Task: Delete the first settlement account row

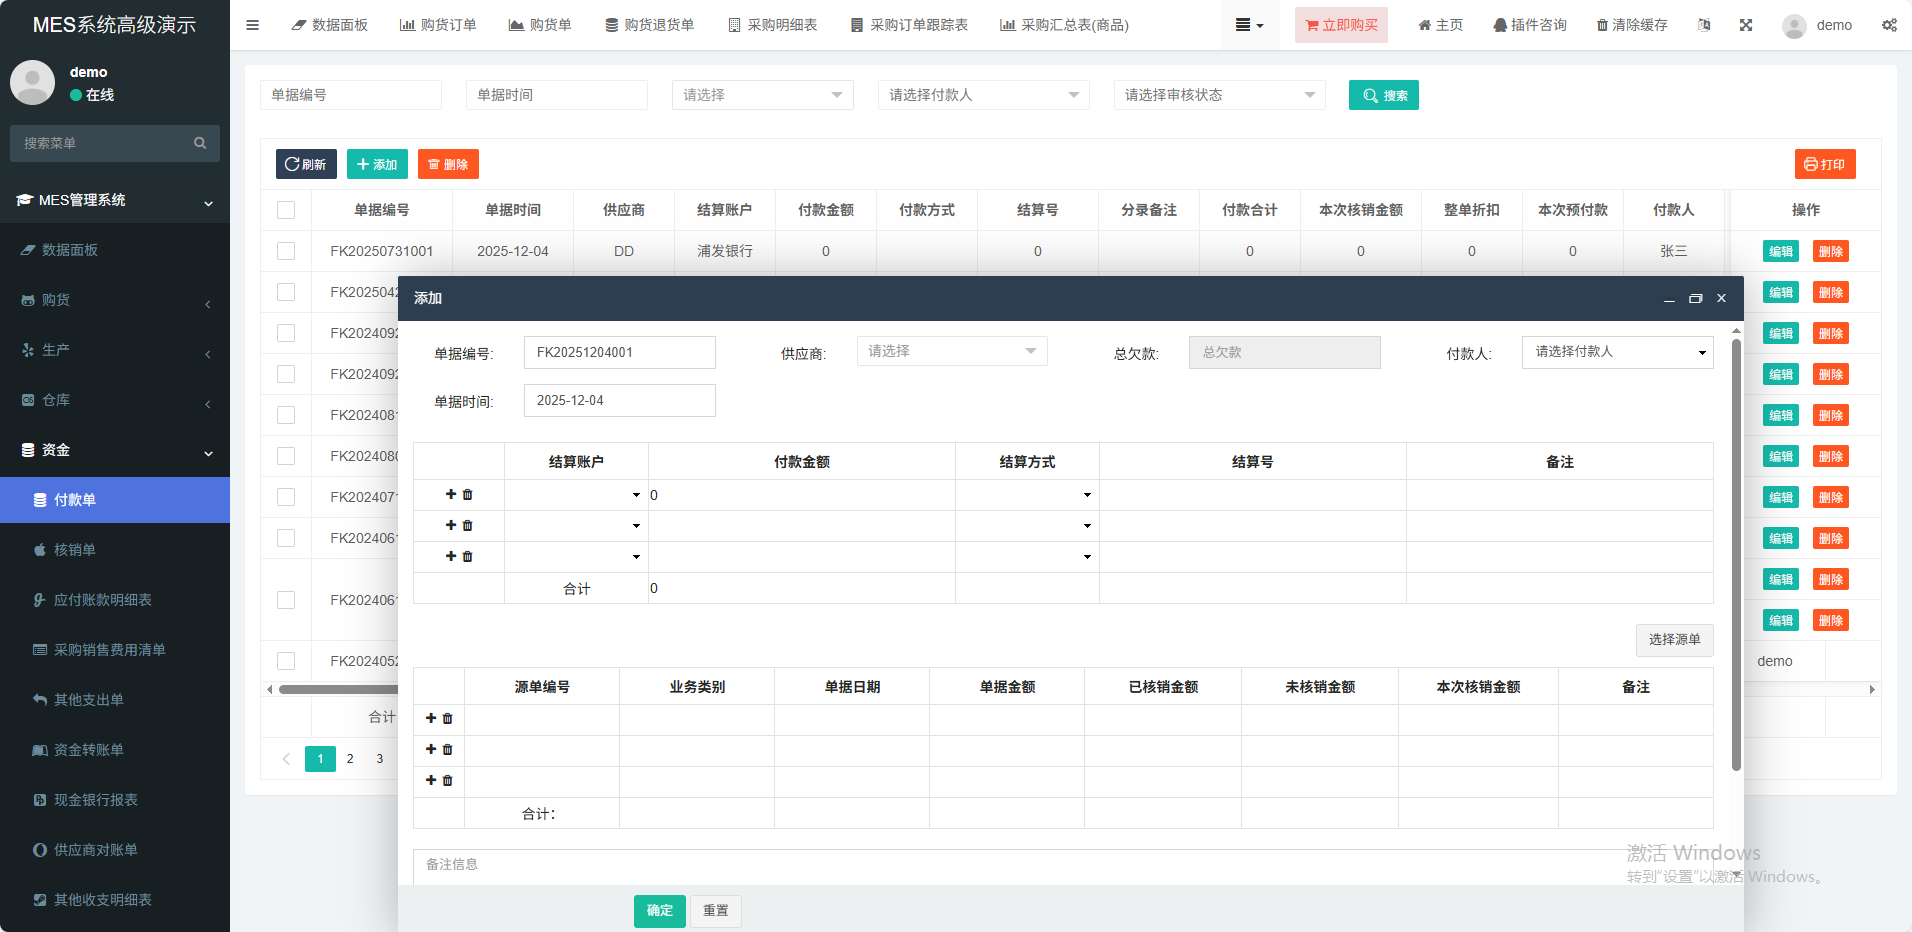Action: (x=468, y=495)
